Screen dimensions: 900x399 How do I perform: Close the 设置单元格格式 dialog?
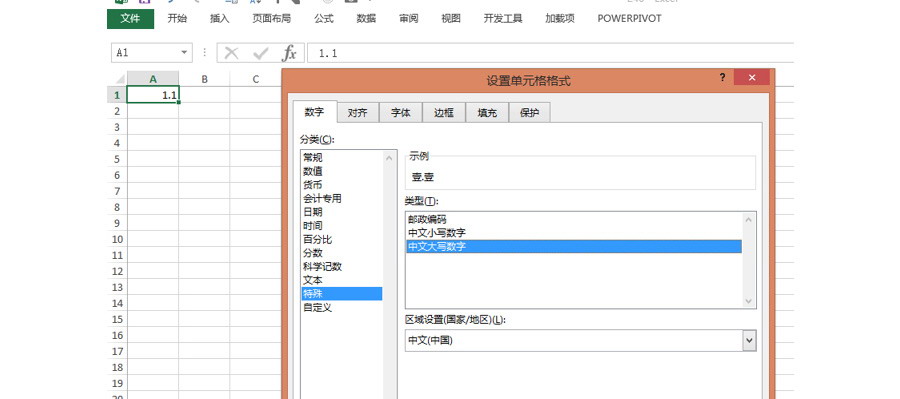[752, 78]
